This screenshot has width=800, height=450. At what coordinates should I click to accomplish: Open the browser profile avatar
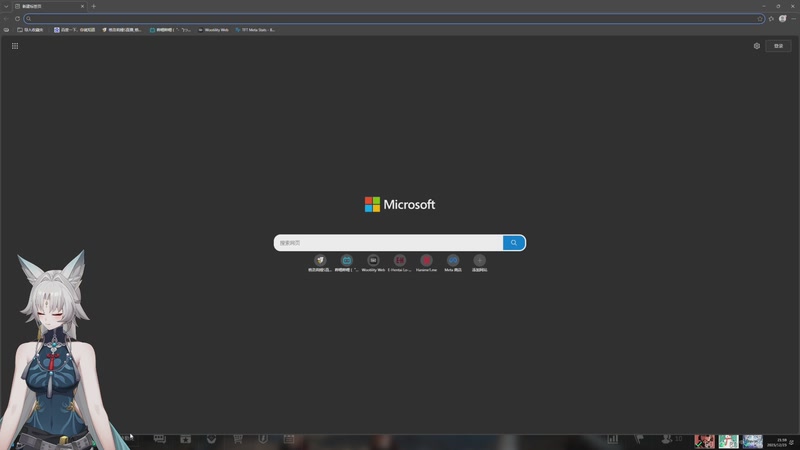pos(783,18)
